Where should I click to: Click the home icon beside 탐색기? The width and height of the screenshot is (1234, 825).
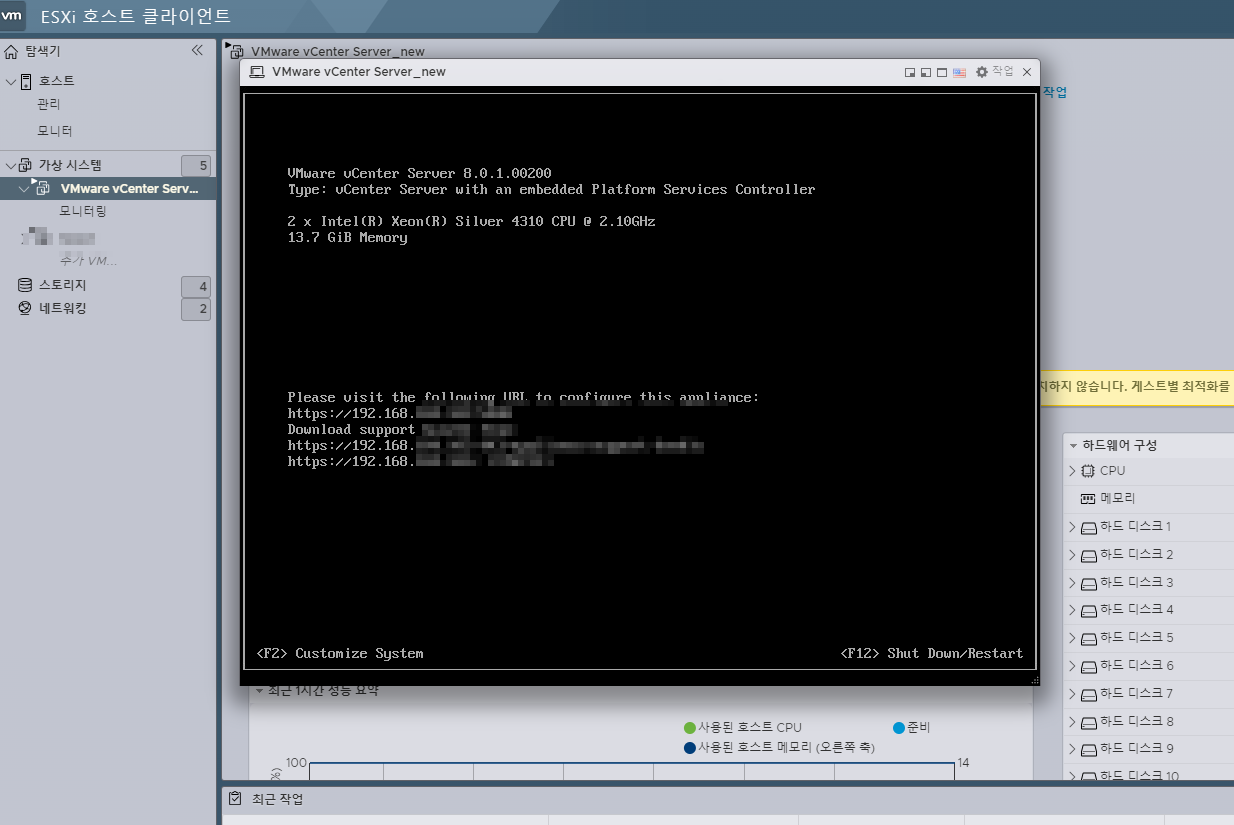pyautogui.click(x=11, y=51)
